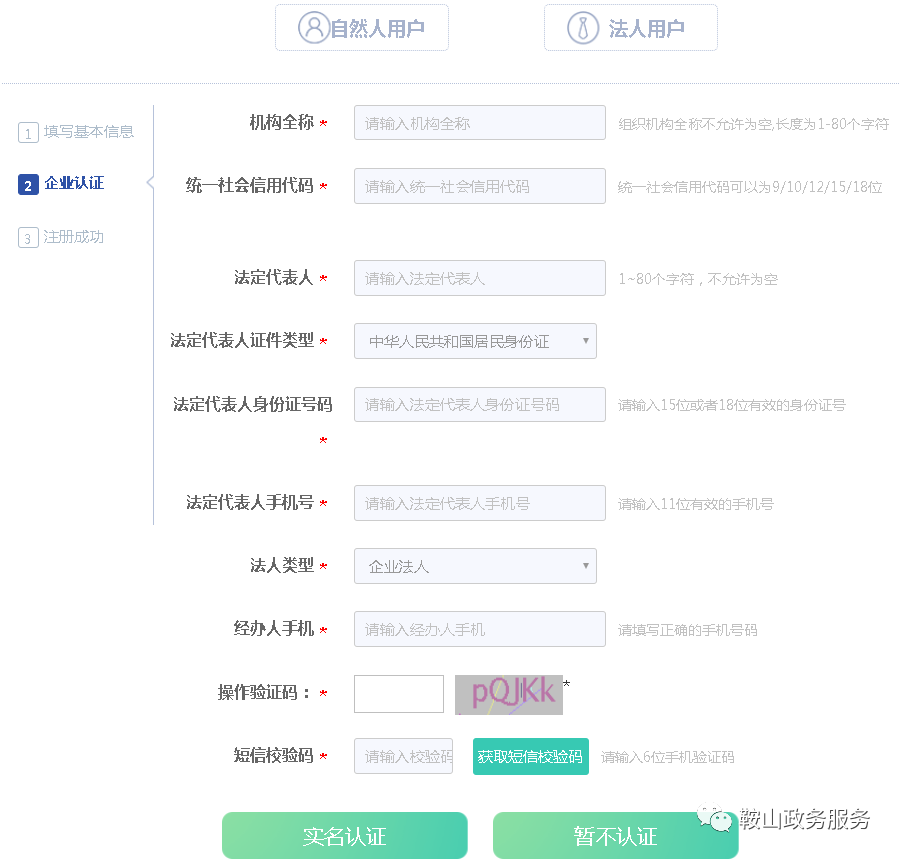Expand the 中华人民共和国居民身份证 selector arrow
The image size is (900, 859).
click(585, 340)
